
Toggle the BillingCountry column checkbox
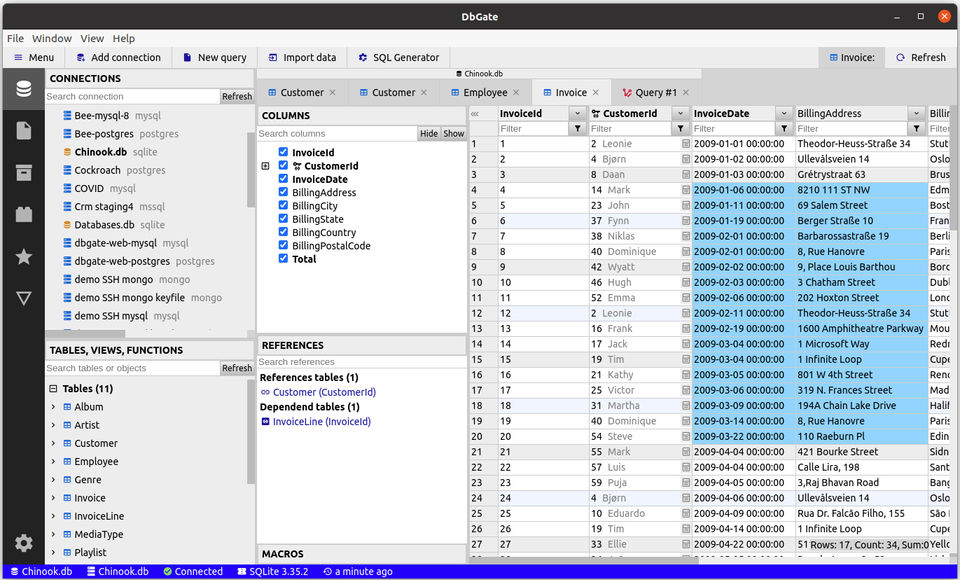pyautogui.click(x=284, y=232)
